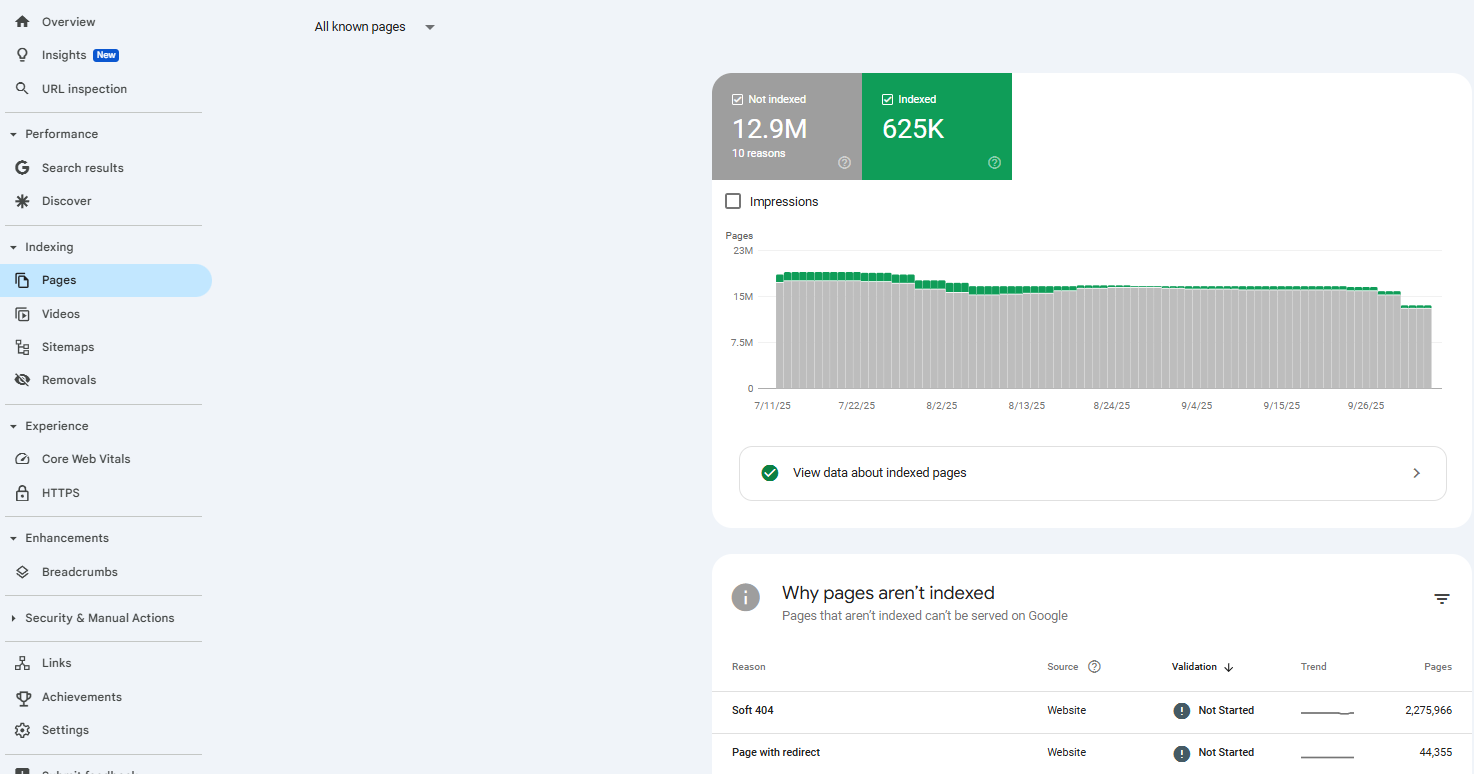The width and height of the screenshot is (1474, 774).
Task: Click the Sitemaps icon in sidebar
Action: [22, 347]
